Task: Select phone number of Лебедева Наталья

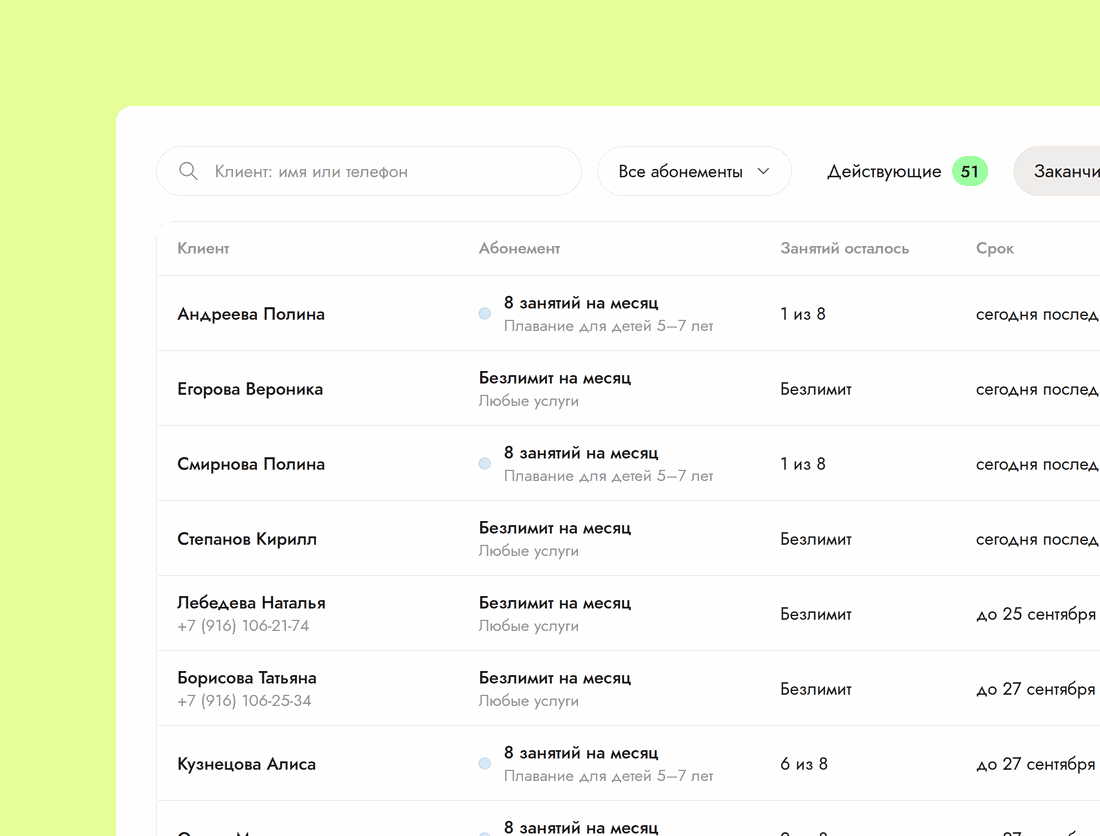Action: pos(243,626)
